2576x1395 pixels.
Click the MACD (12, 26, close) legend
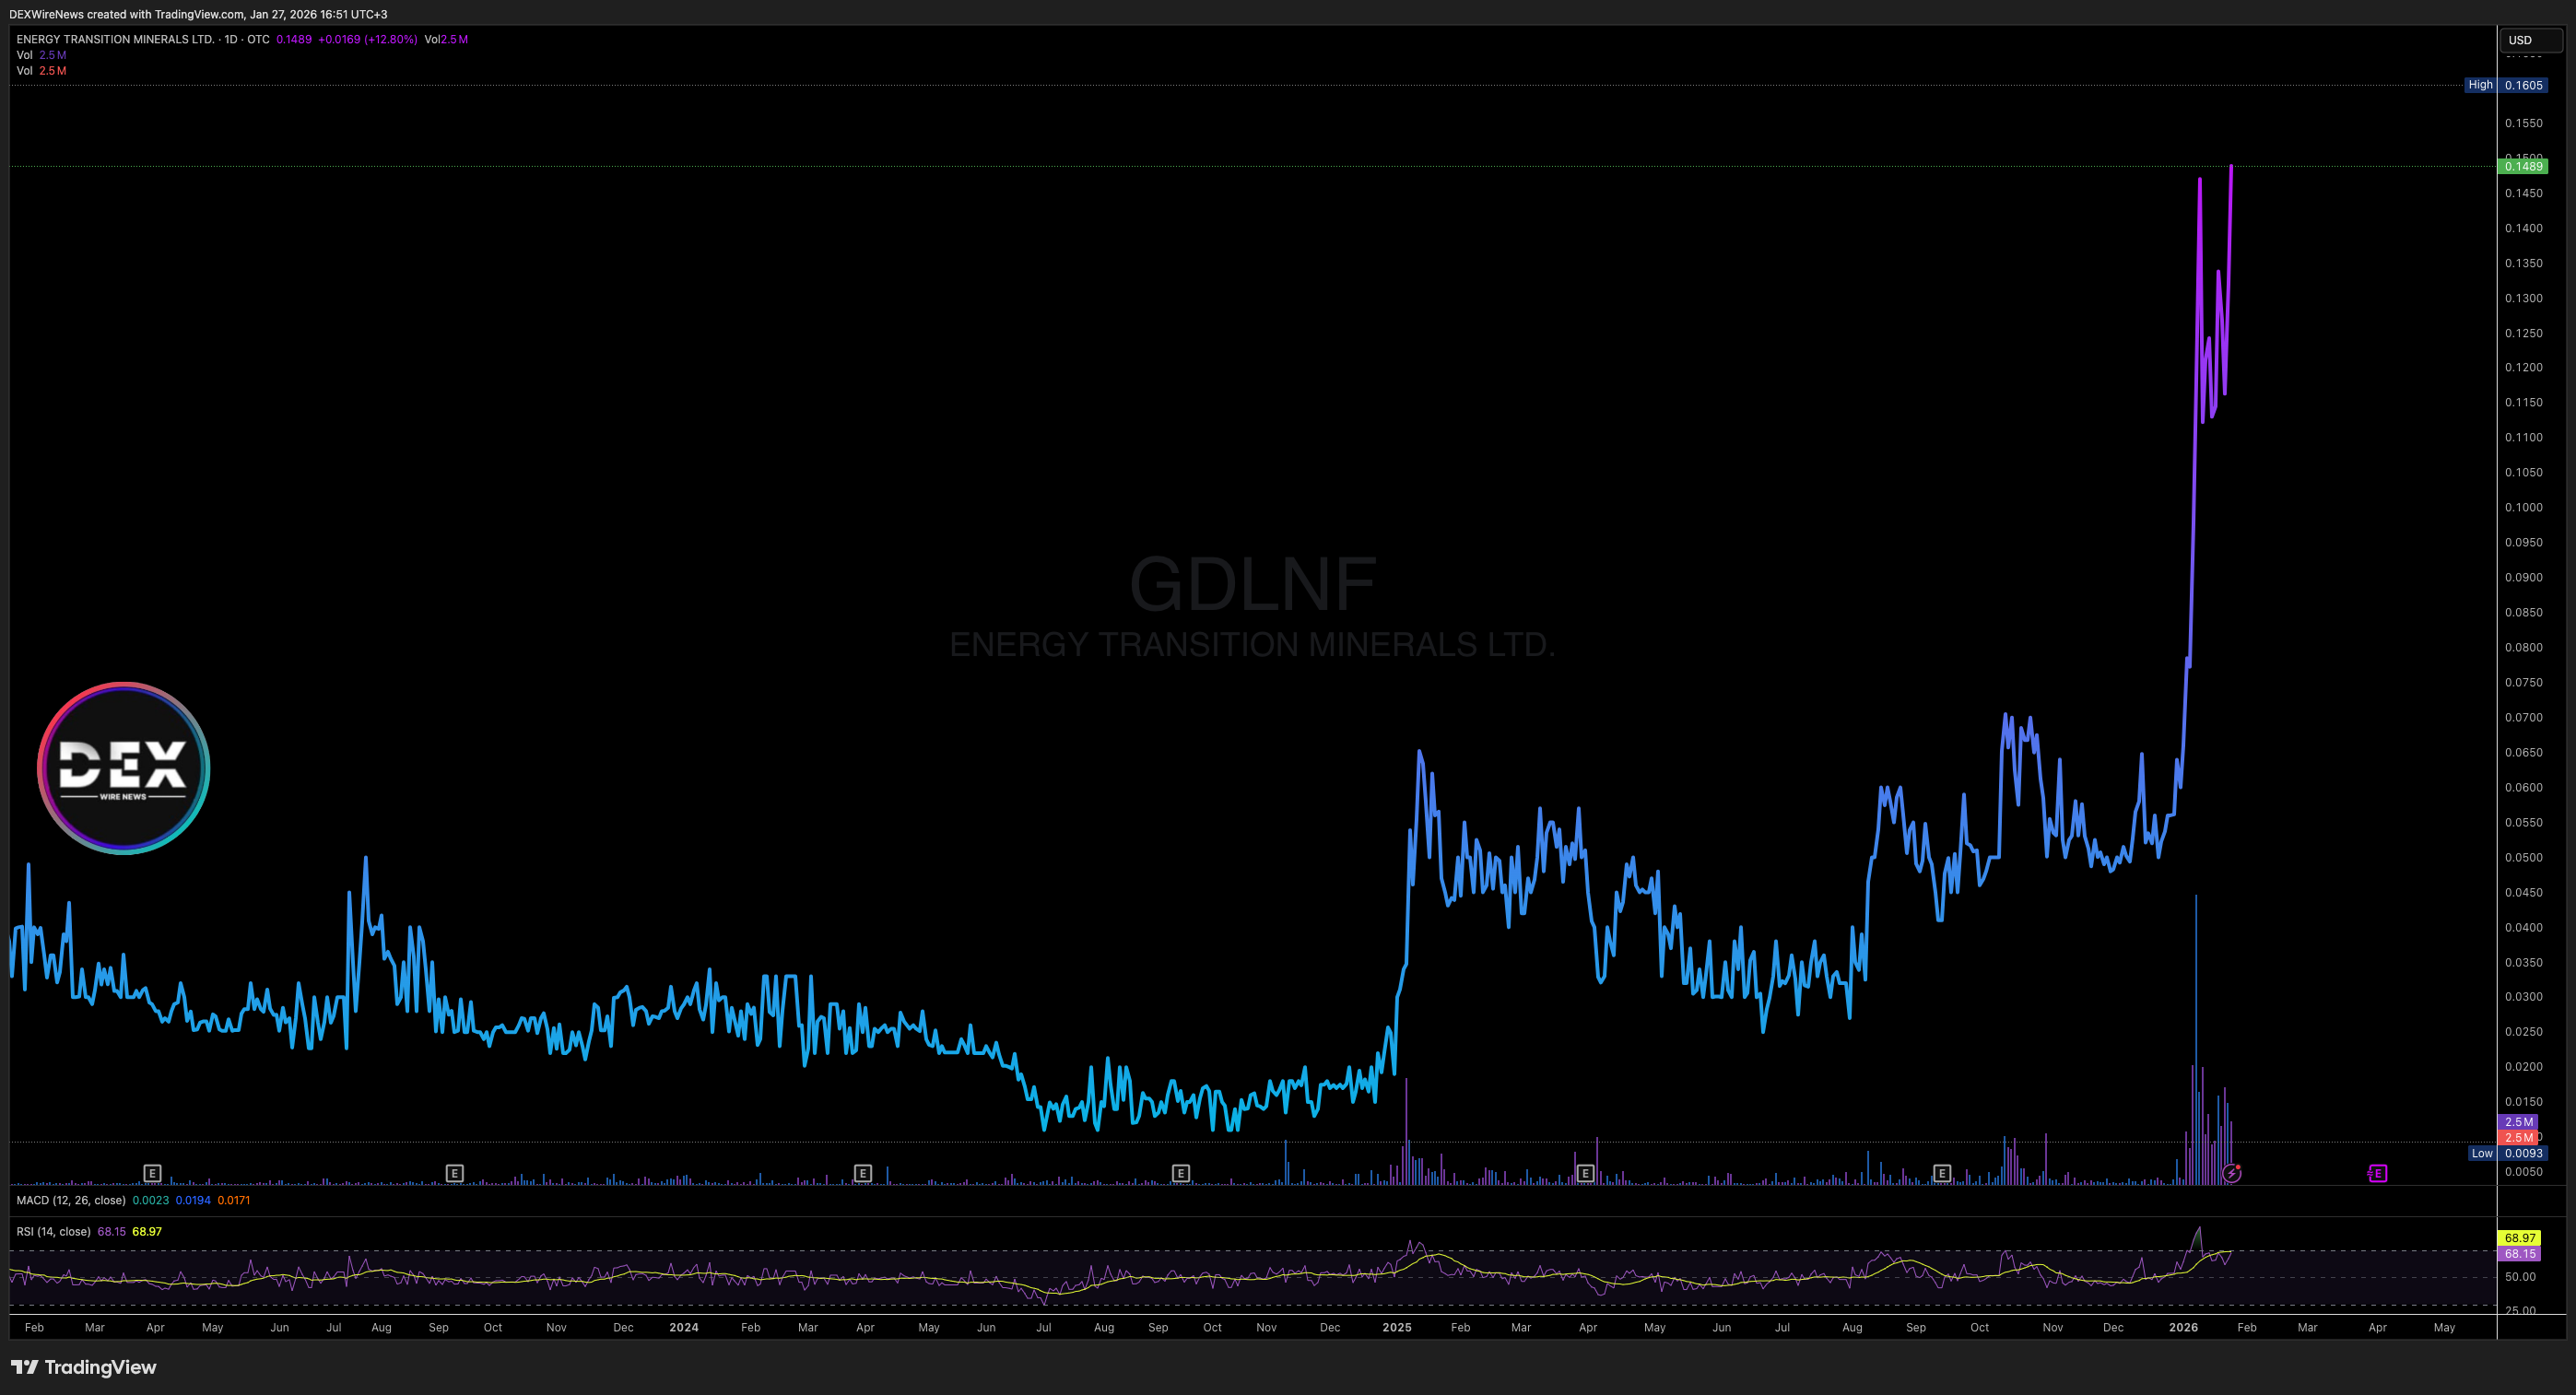pyautogui.click(x=71, y=1200)
